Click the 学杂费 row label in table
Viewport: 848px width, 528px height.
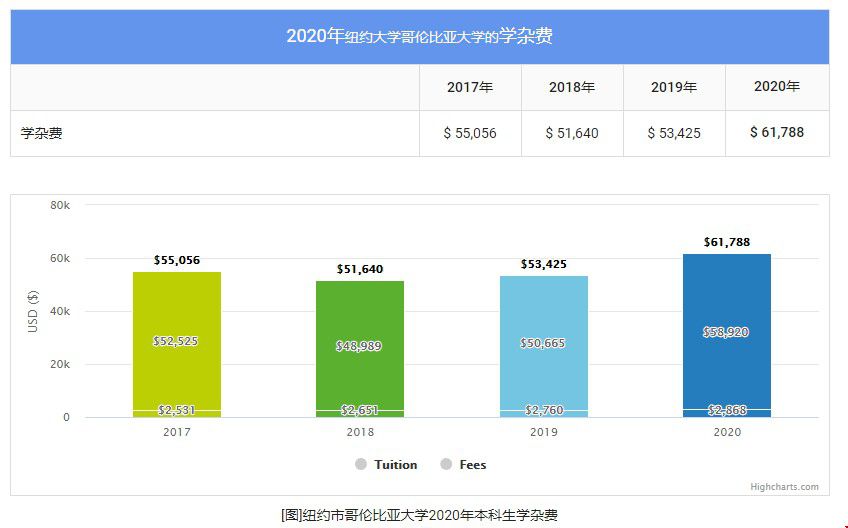[x=42, y=133]
